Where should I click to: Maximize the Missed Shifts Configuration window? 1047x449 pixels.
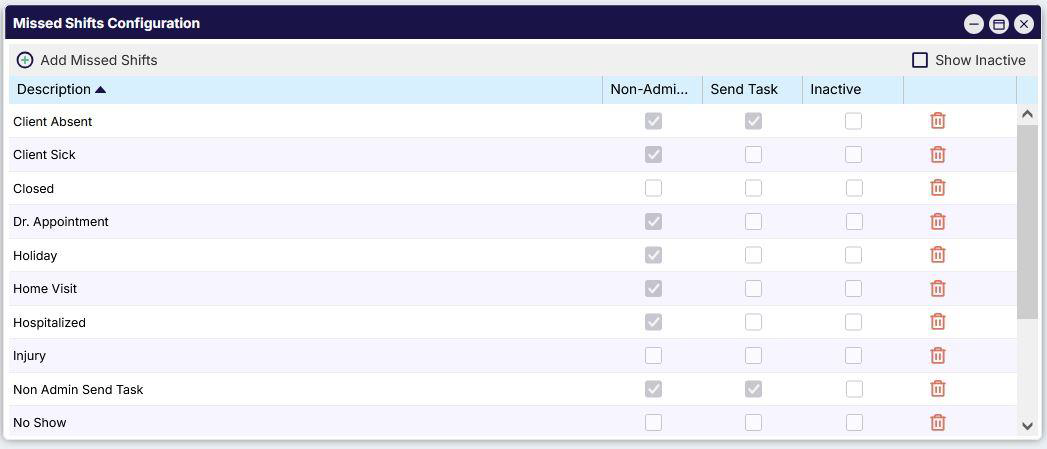click(999, 24)
